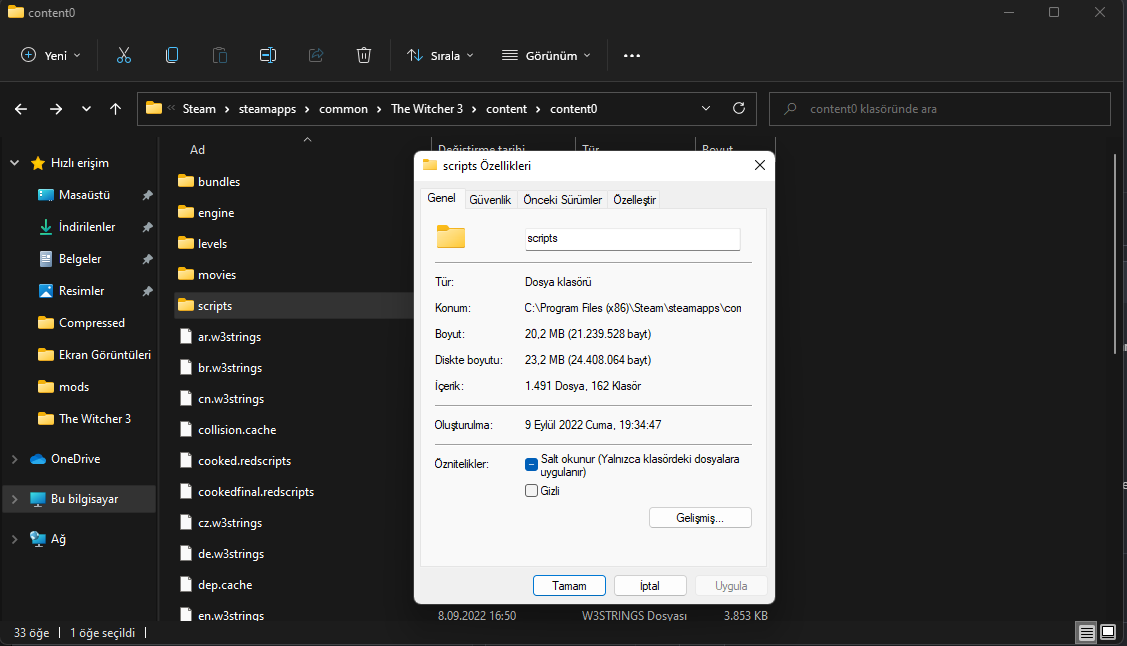
Task: Click the content breadcrumb segment
Action: coord(507,109)
